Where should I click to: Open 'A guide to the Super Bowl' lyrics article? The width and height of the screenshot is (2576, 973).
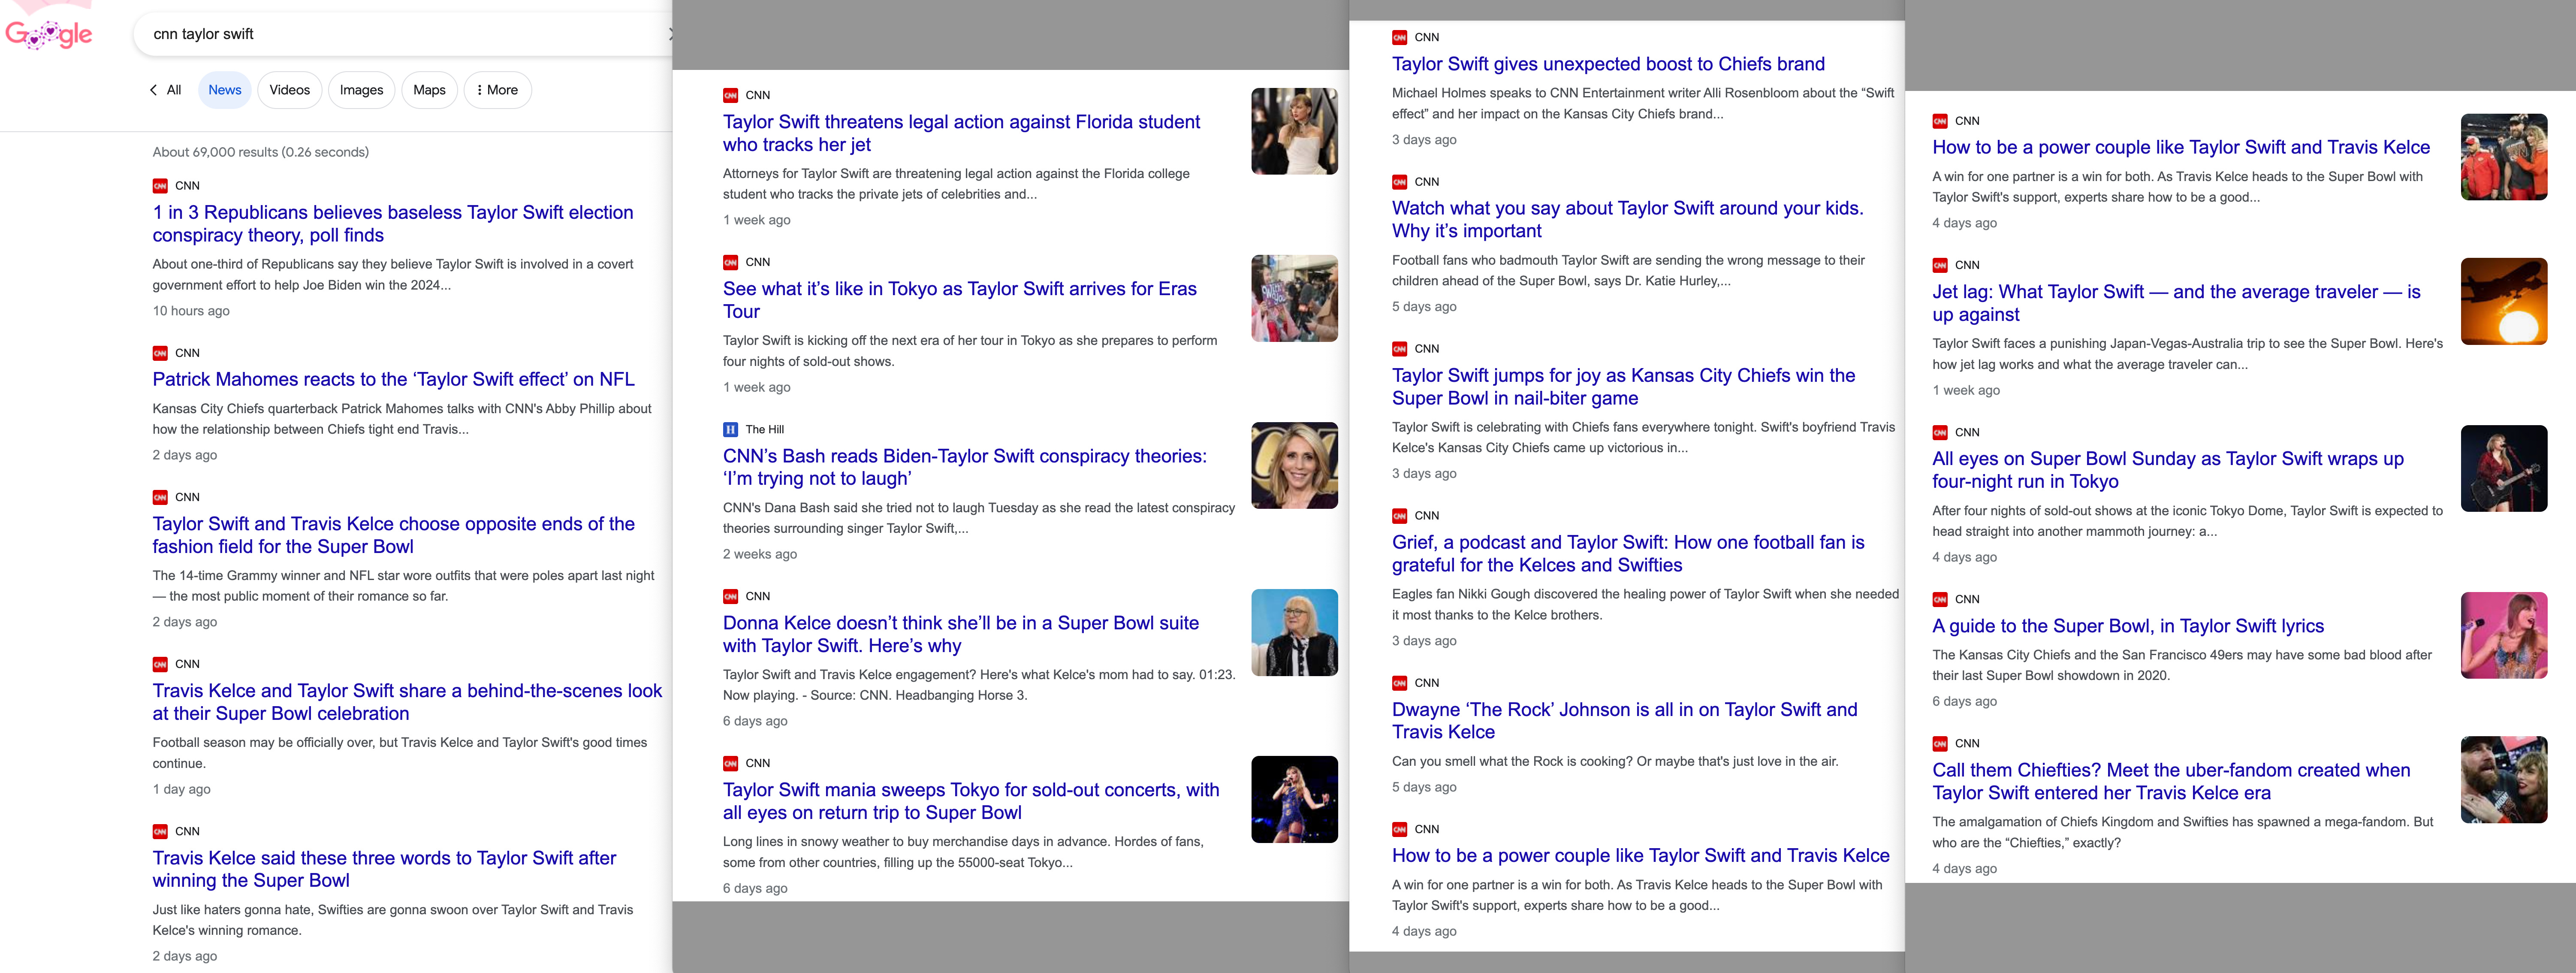(x=2128, y=626)
